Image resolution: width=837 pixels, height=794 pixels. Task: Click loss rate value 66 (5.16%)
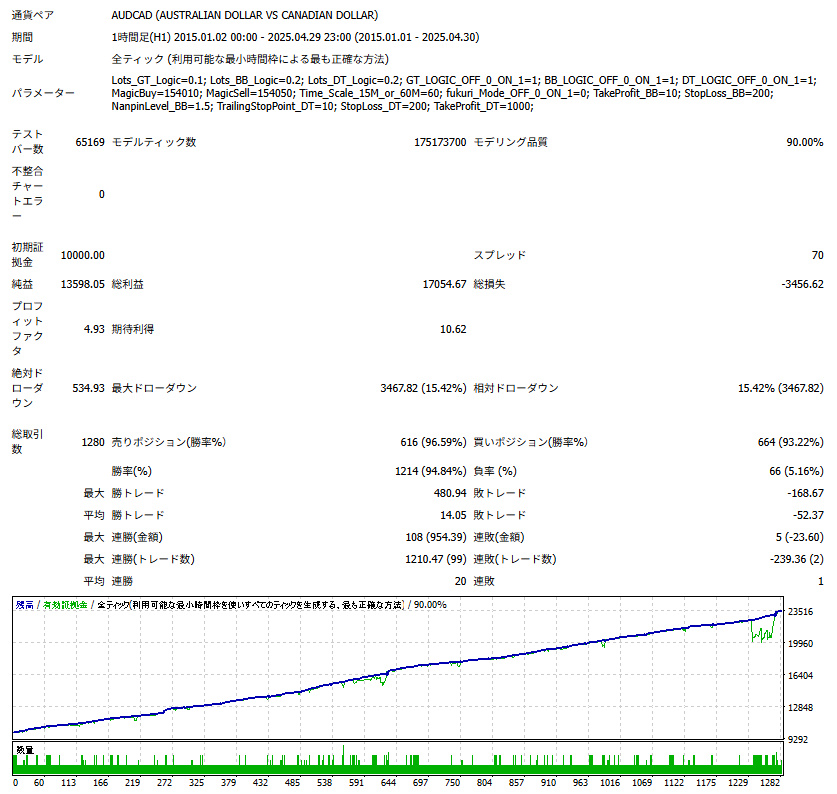(796, 471)
